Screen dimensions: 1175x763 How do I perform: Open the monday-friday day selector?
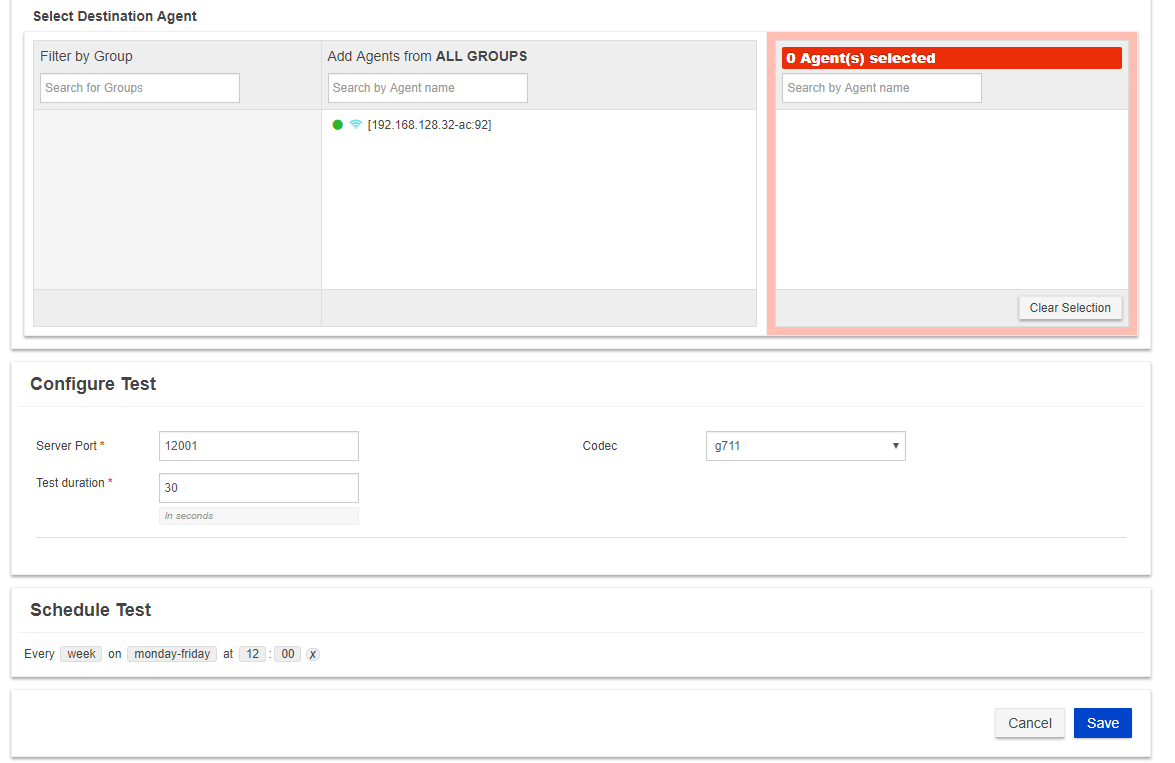172,654
